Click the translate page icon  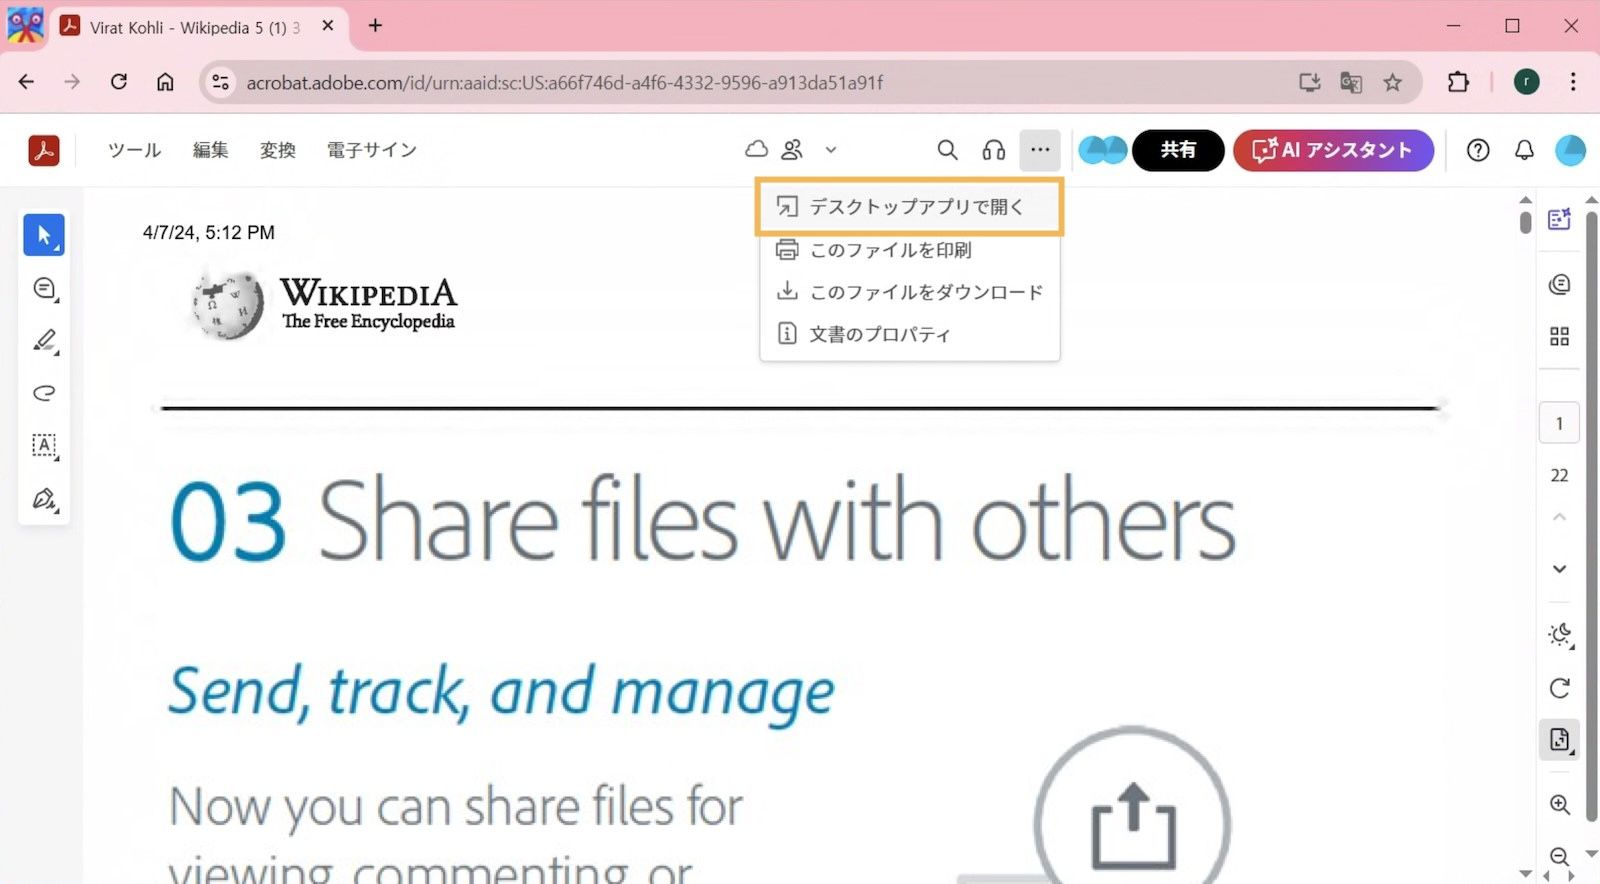(1351, 82)
